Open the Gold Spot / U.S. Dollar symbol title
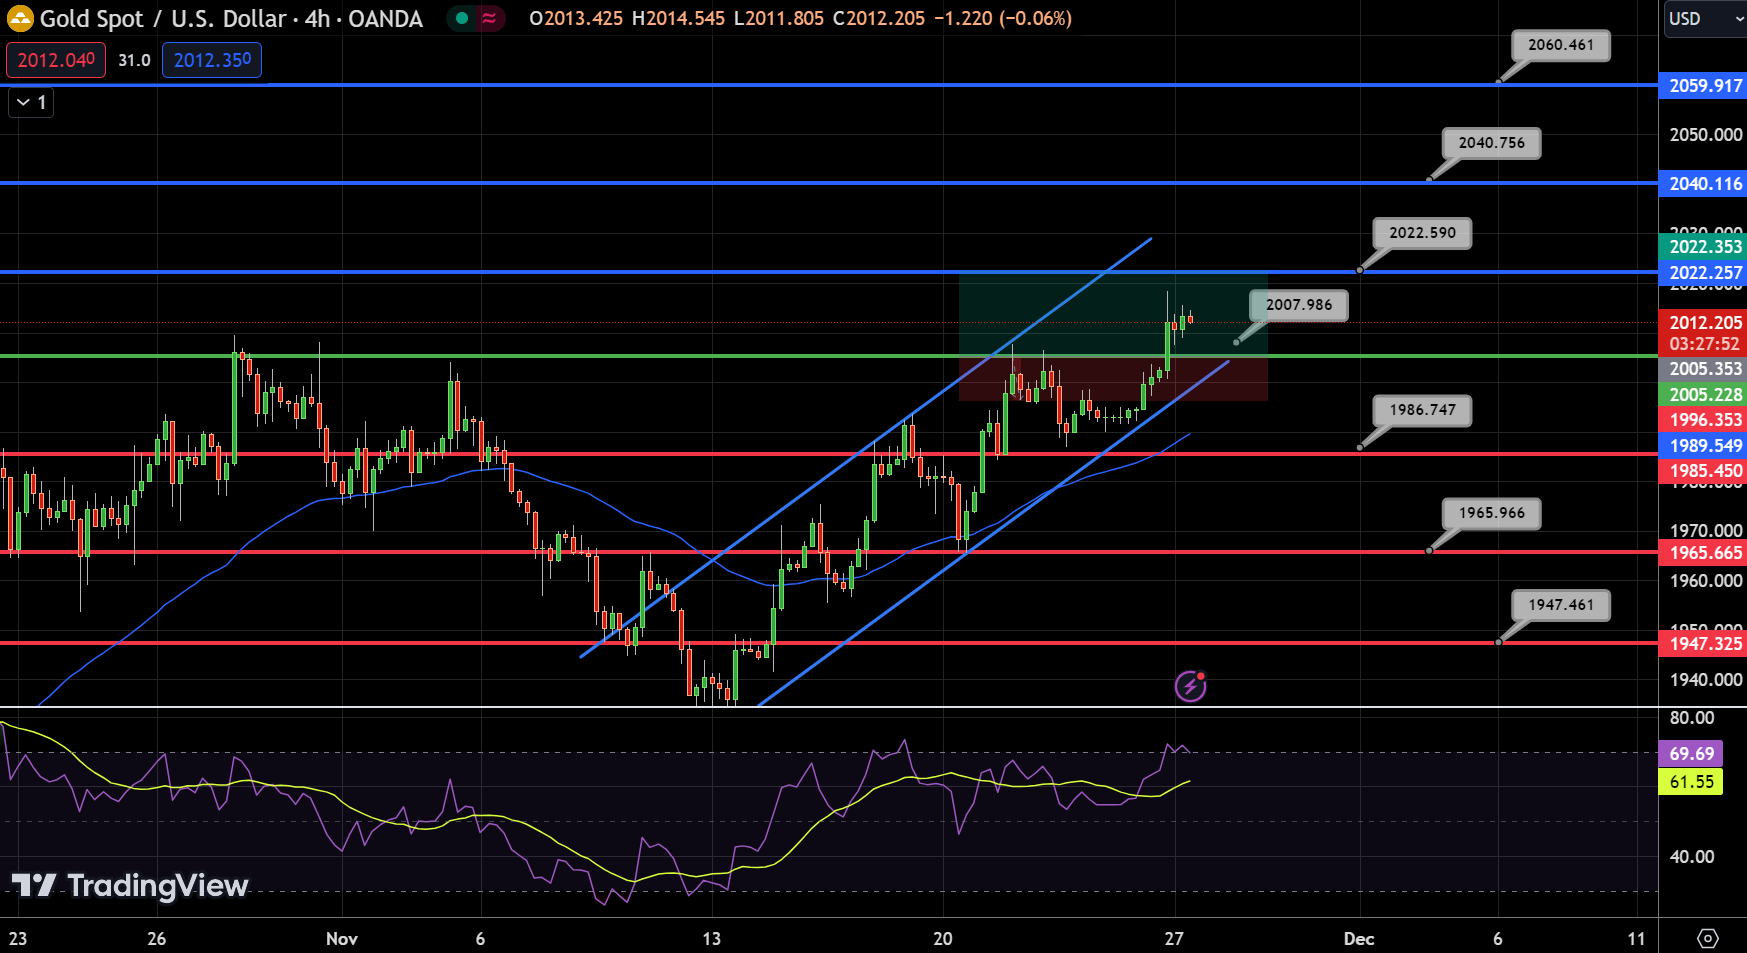The height and width of the screenshot is (953, 1747). point(231,18)
